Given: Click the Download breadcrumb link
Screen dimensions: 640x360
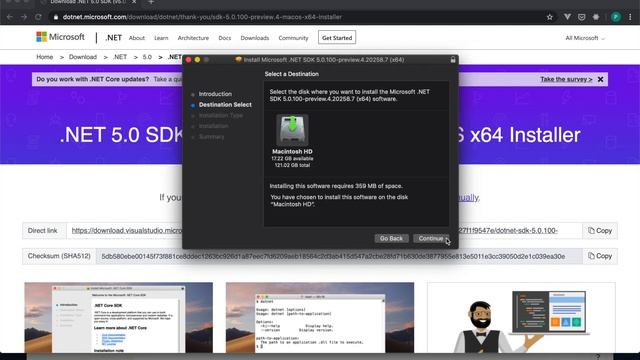Looking at the screenshot, I should [x=83, y=57].
